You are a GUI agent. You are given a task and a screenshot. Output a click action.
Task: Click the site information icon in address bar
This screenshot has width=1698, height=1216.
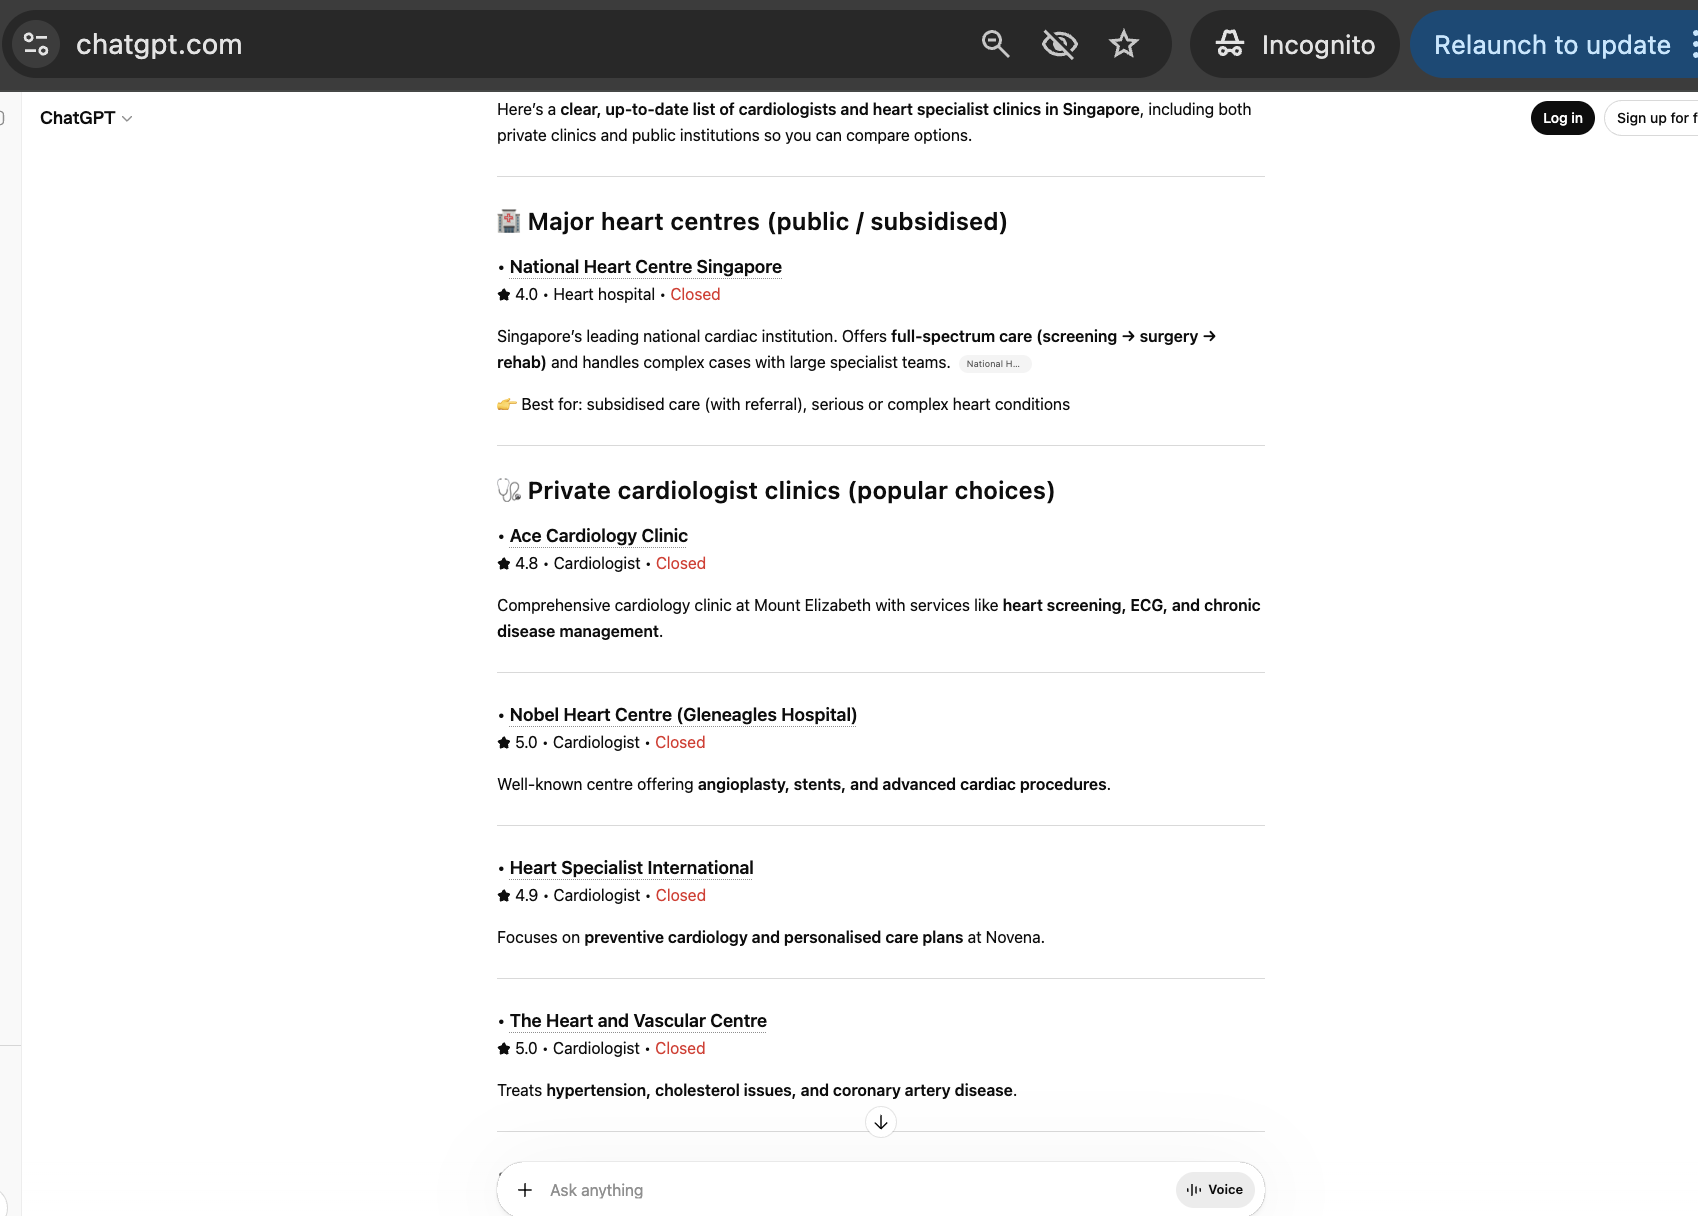(36, 44)
